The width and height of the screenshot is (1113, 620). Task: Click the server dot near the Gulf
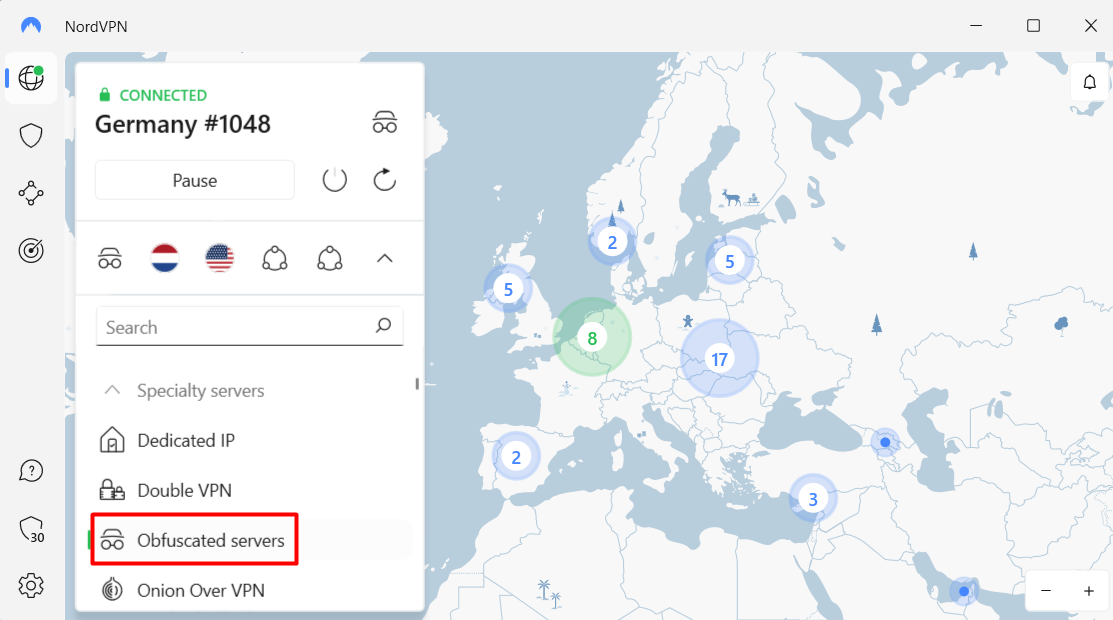pyautogui.click(x=964, y=591)
